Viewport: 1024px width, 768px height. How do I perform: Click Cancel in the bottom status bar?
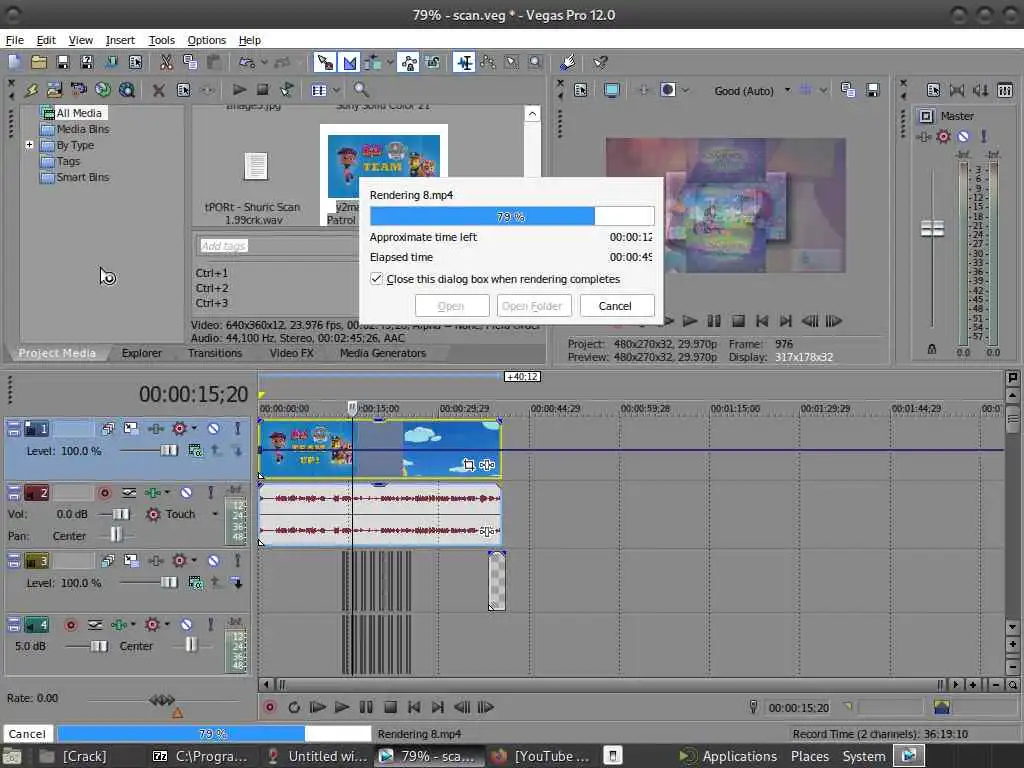tap(27, 733)
